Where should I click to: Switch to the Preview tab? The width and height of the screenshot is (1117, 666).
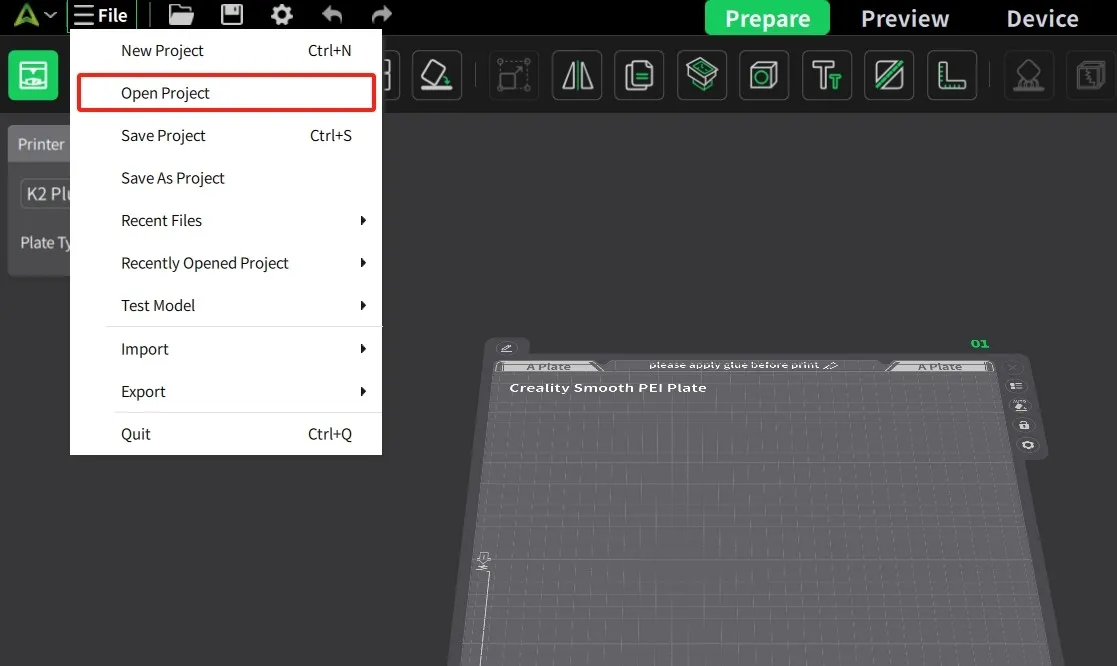pyautogui.click(x=904, y=18)
